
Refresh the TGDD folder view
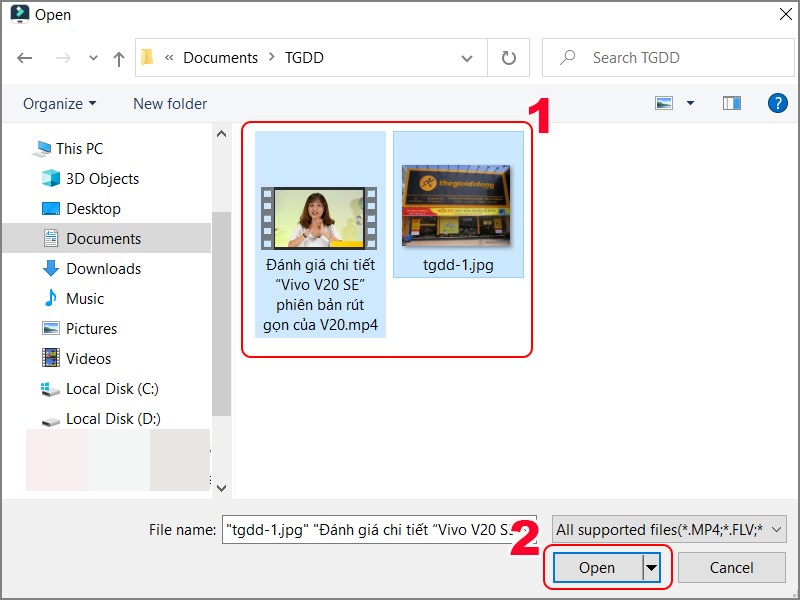(508, 57)
